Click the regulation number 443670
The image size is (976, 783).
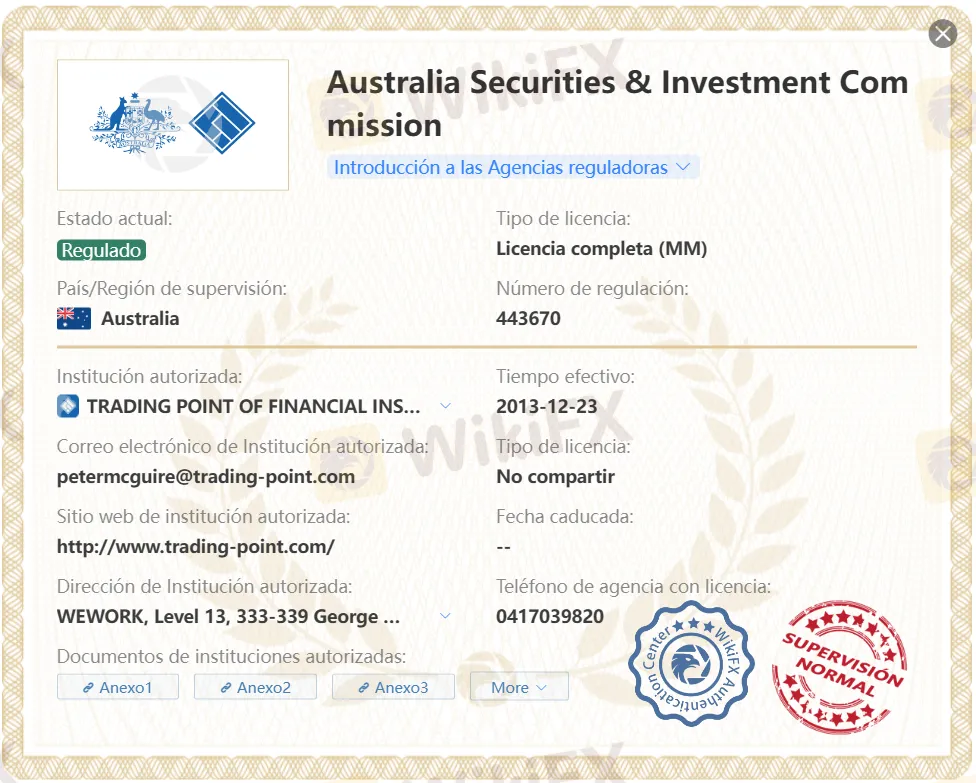pyautogui.click(x=528, y=318)
